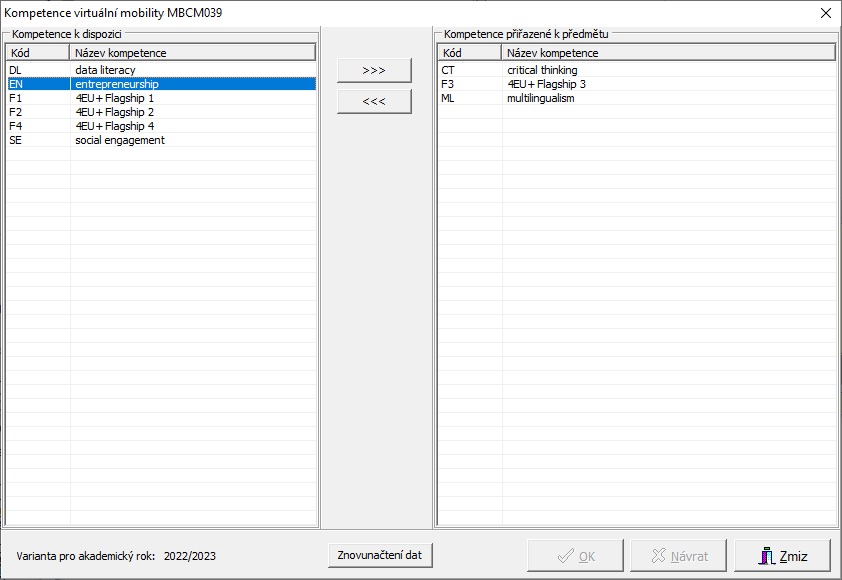The image size is (842, 580).
Task: Select critical thinking in assigned list
Action: [542, 70]
